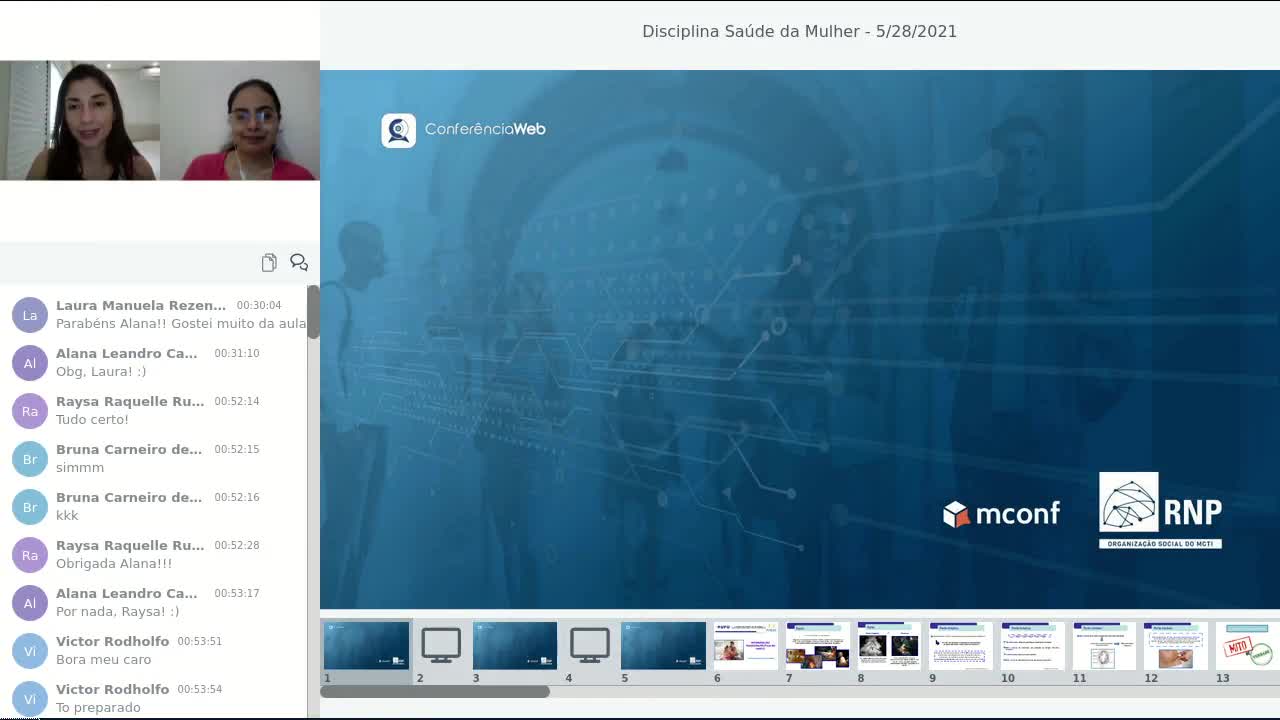The width and height of the screenshot is (1280, 720).
Task: Click the 'Vi' avatar next to 'Bora meu caro'
Action: pos(30,651)
